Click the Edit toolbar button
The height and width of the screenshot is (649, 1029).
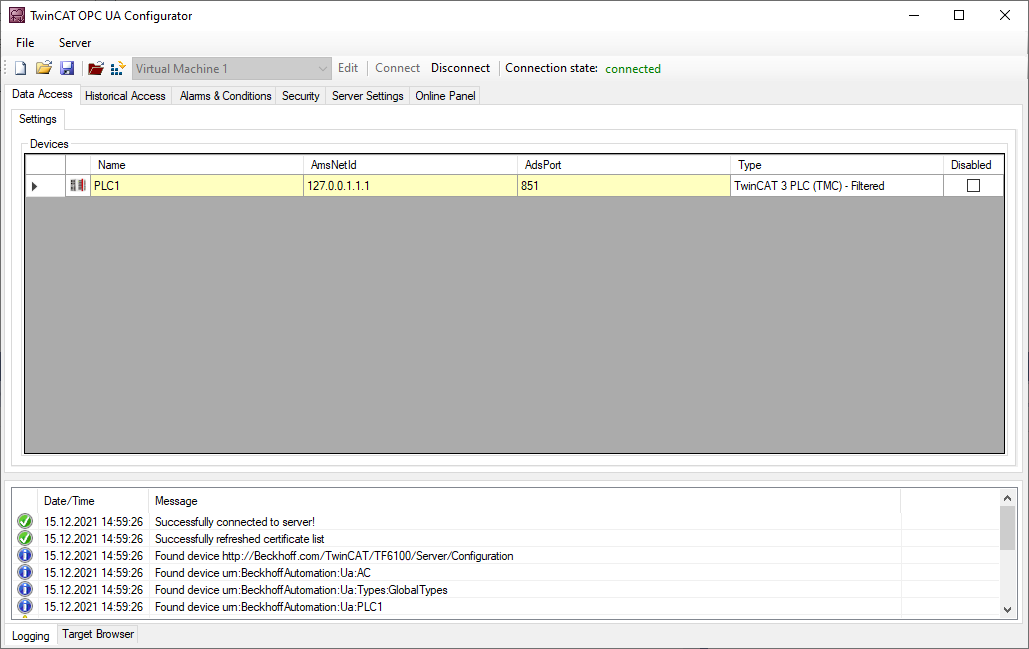[x=348, y=68]
